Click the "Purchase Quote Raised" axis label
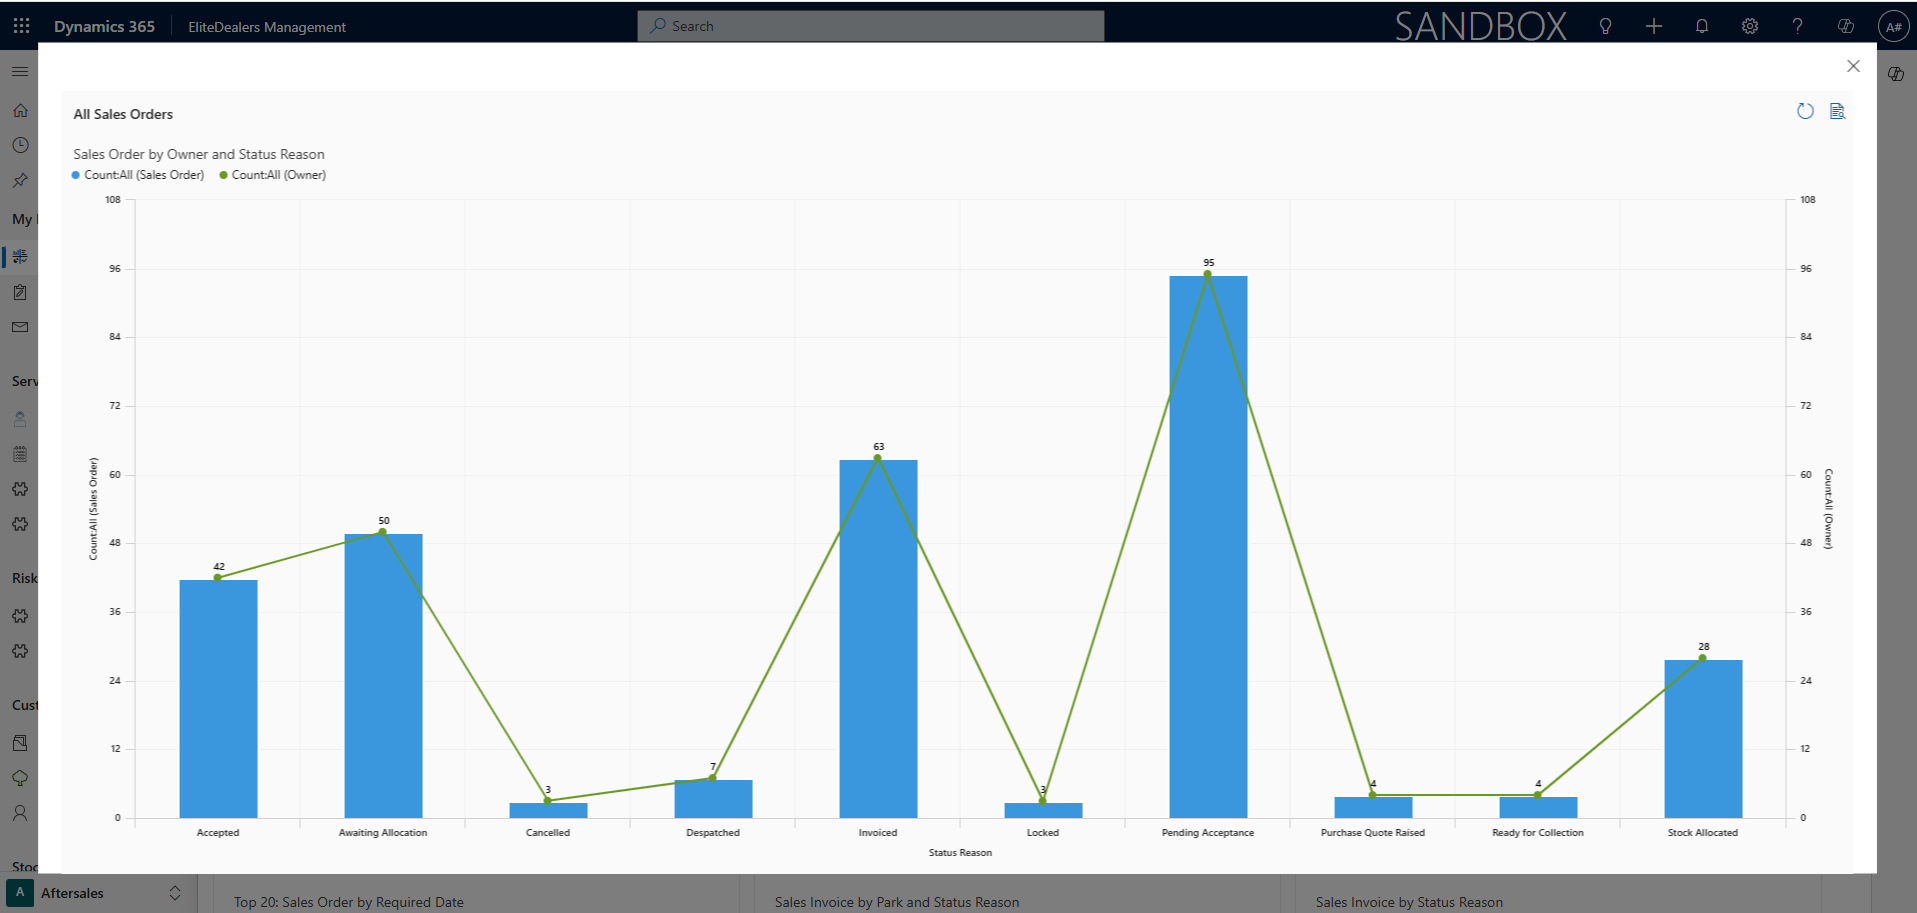This screenshot has width=1917, height=913. [x=1373, y=833]
